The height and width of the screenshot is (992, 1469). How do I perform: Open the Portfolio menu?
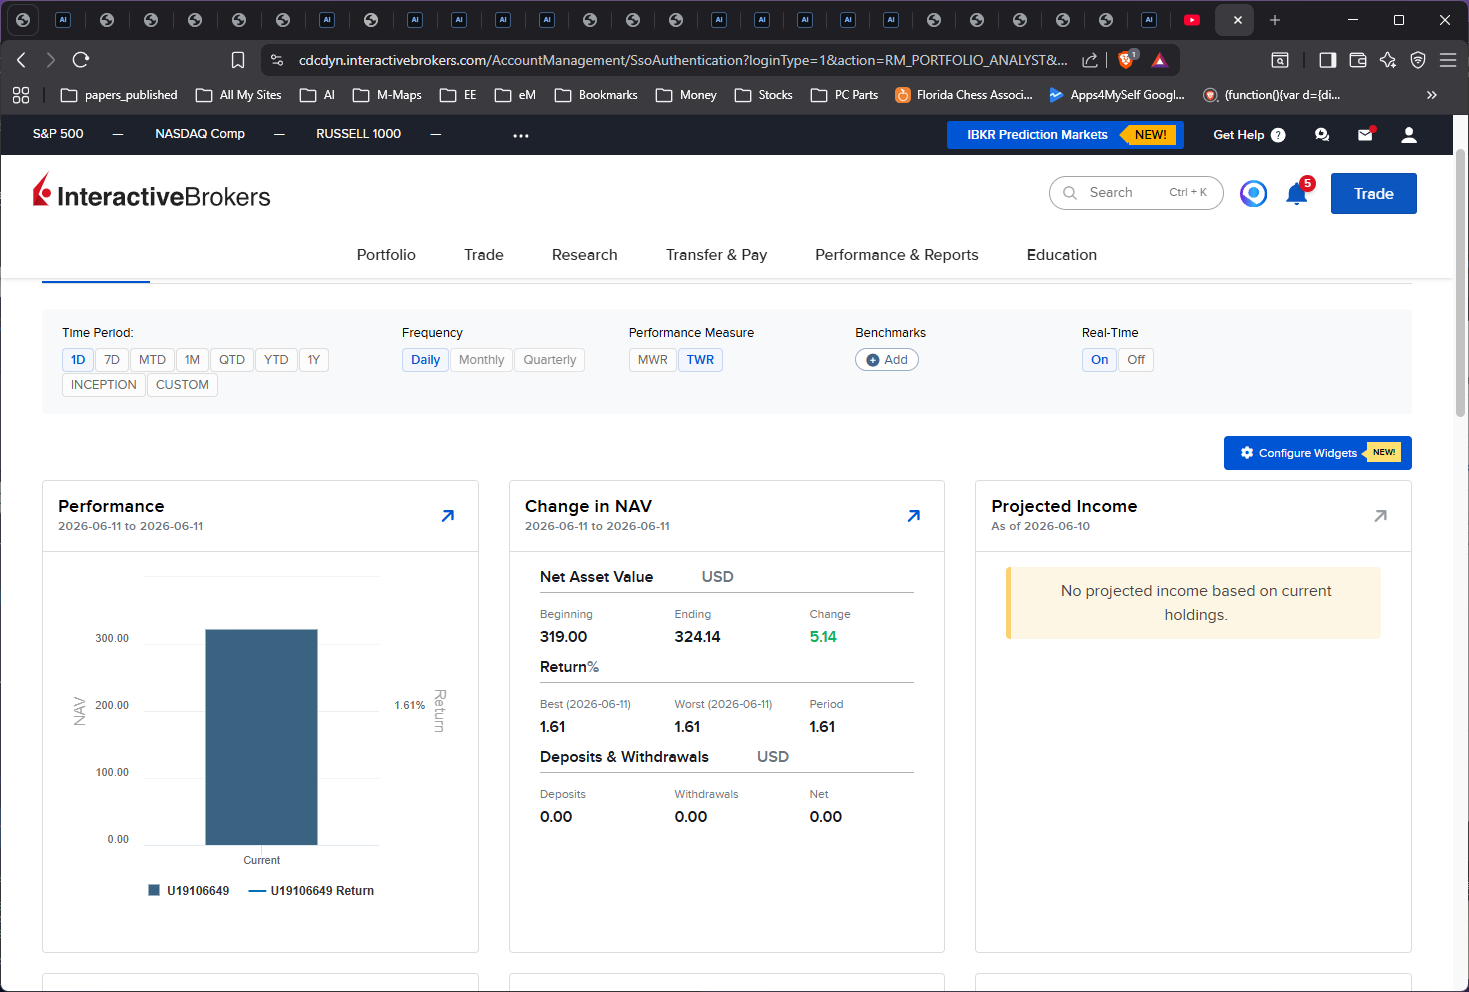pos(386,255)
